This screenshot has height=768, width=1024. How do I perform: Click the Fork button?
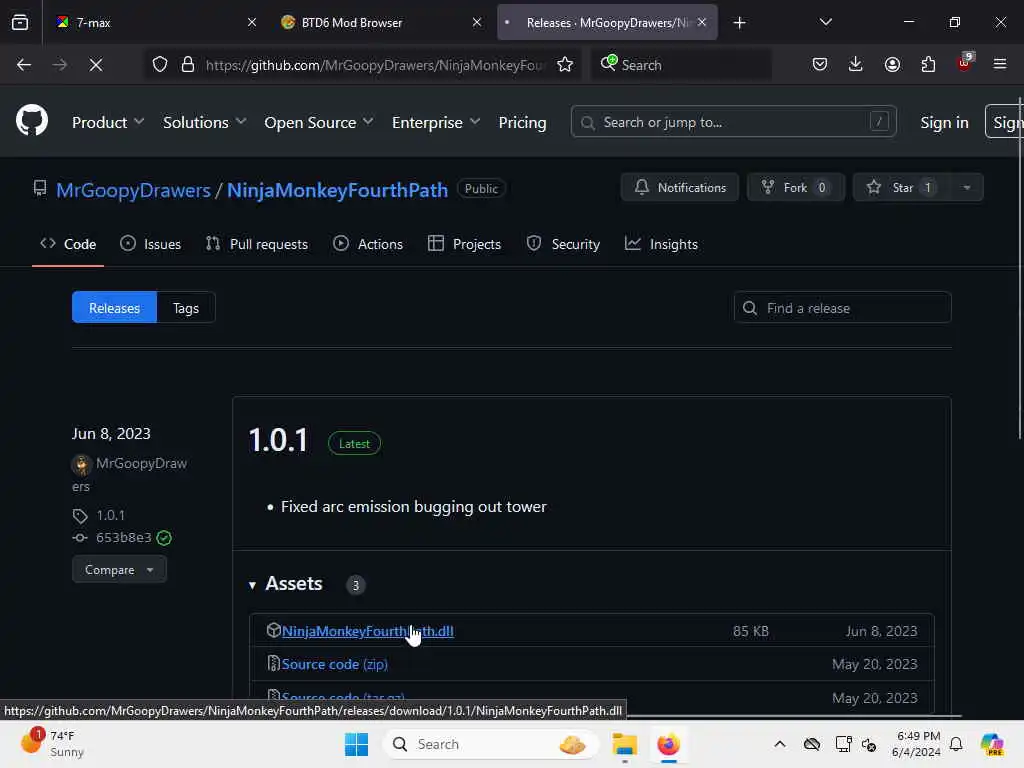coord(796,187)
